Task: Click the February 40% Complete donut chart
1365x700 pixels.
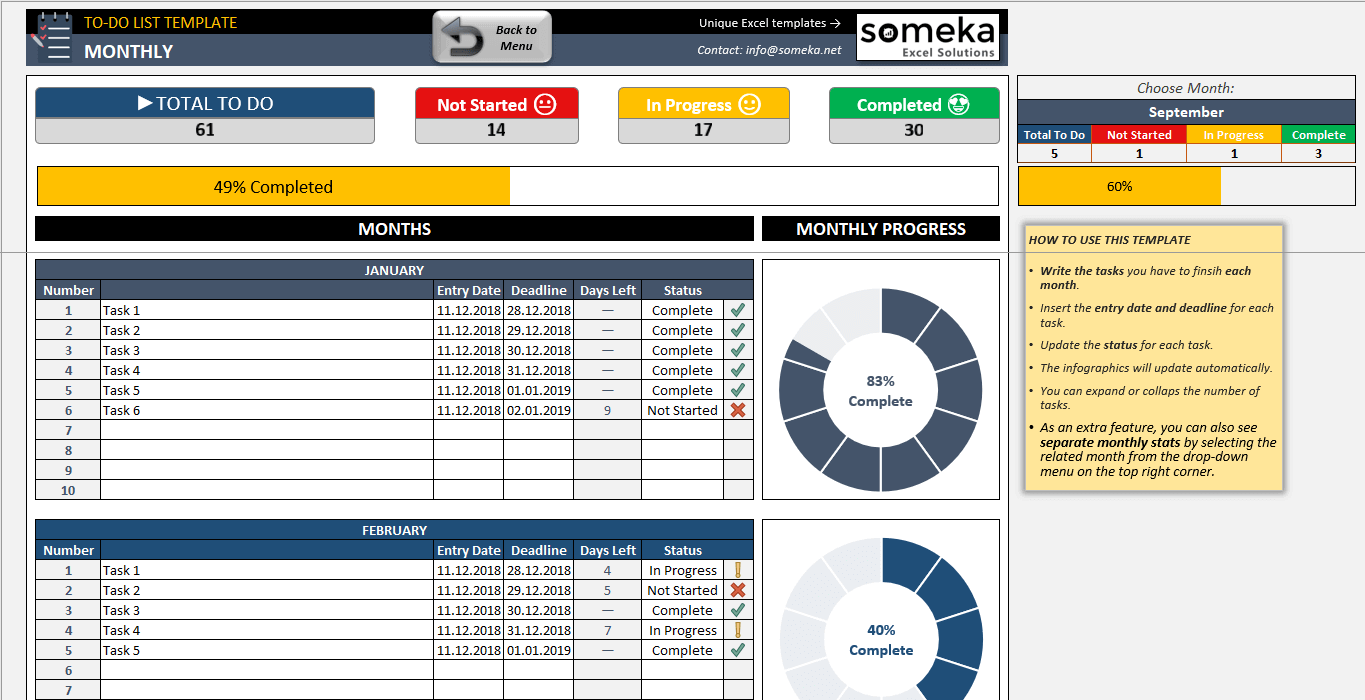Action: pyautogui.click(x=881, y=619)
